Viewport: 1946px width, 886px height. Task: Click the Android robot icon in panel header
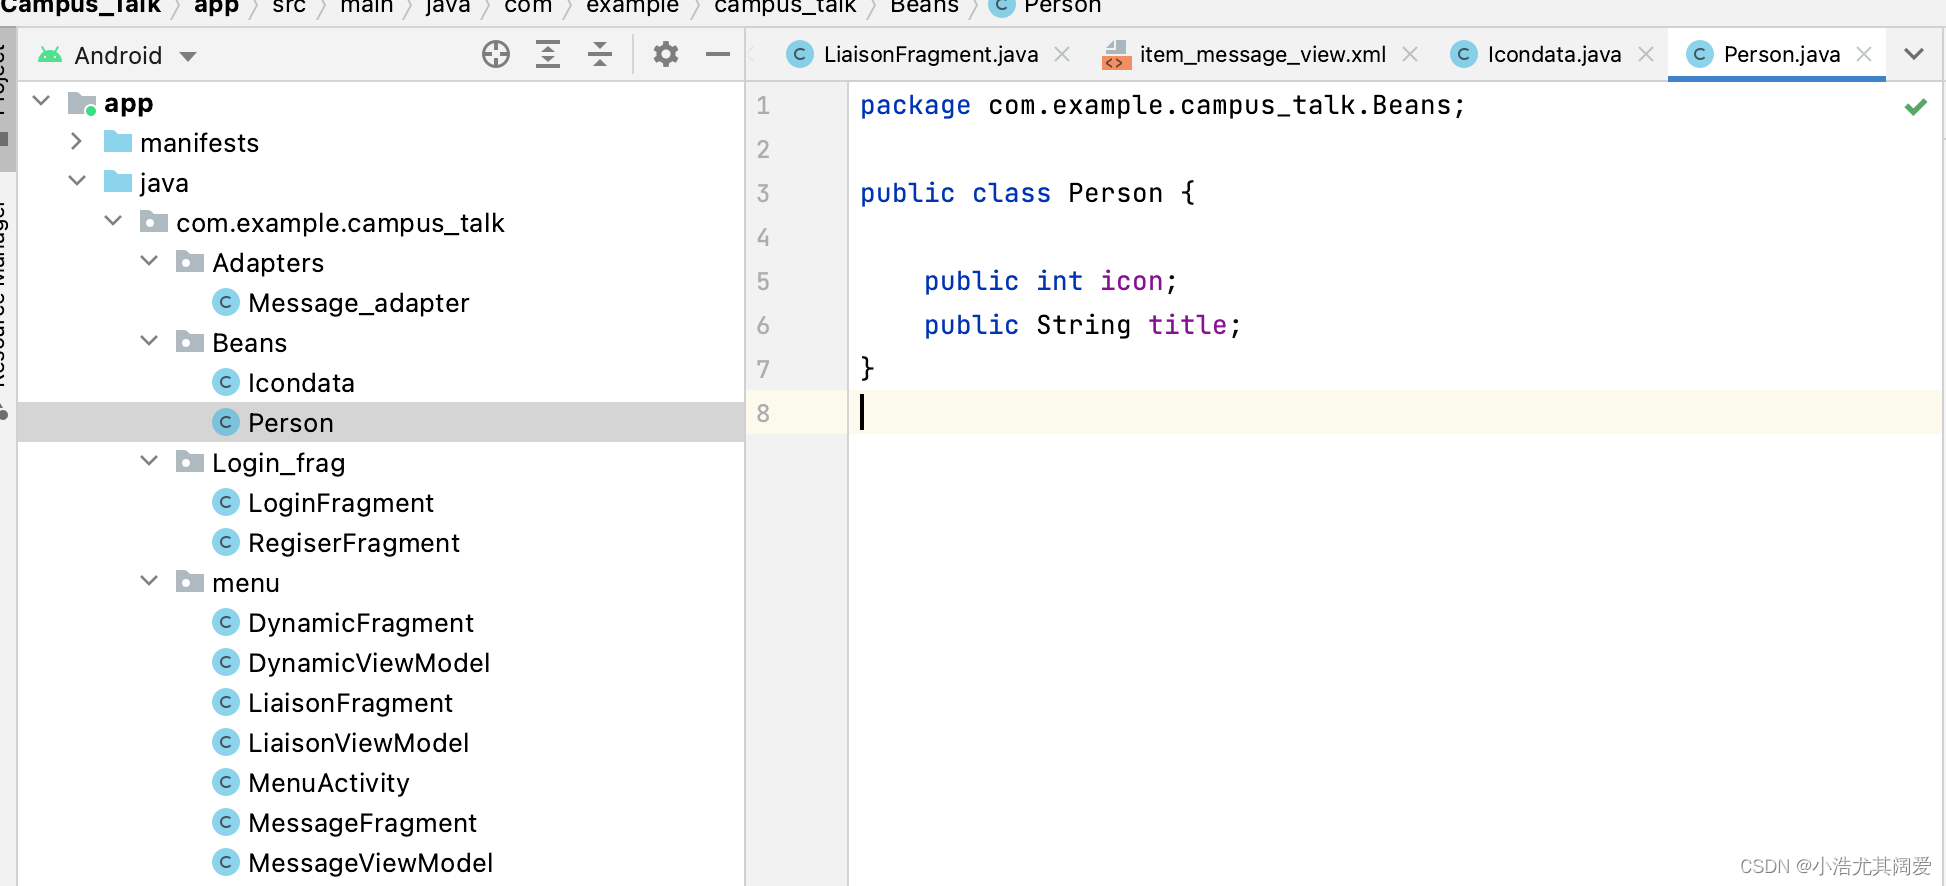coord(50,55)
